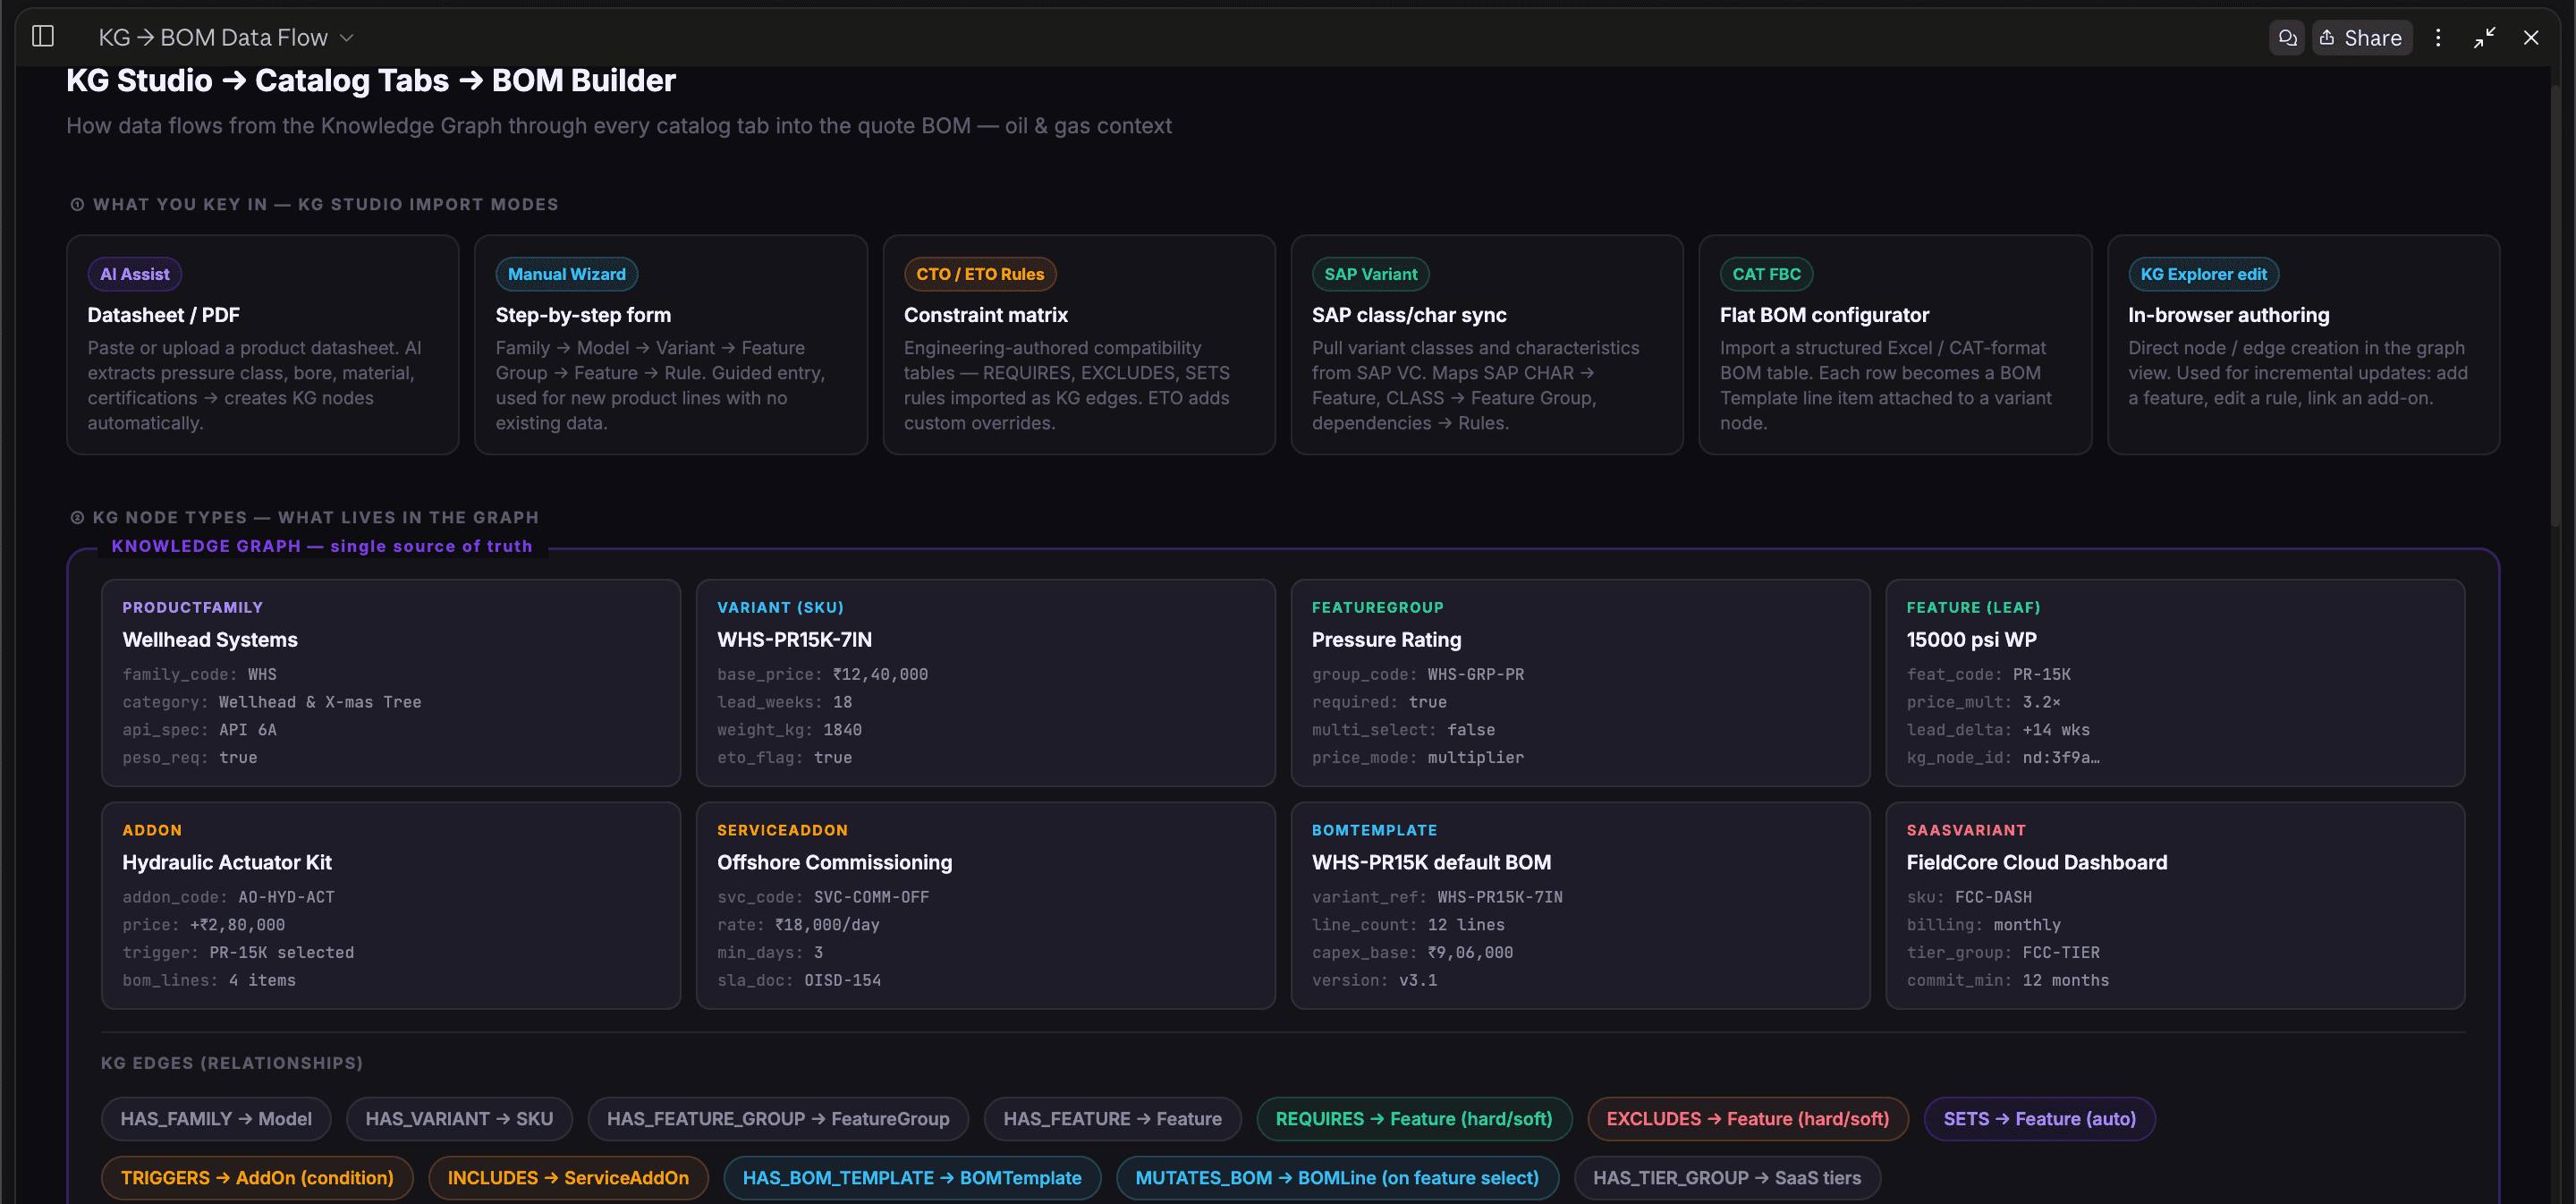2576x1204 pixels.
Task: Select the Manual Wizard badge
Action: (x=566, y=274)
